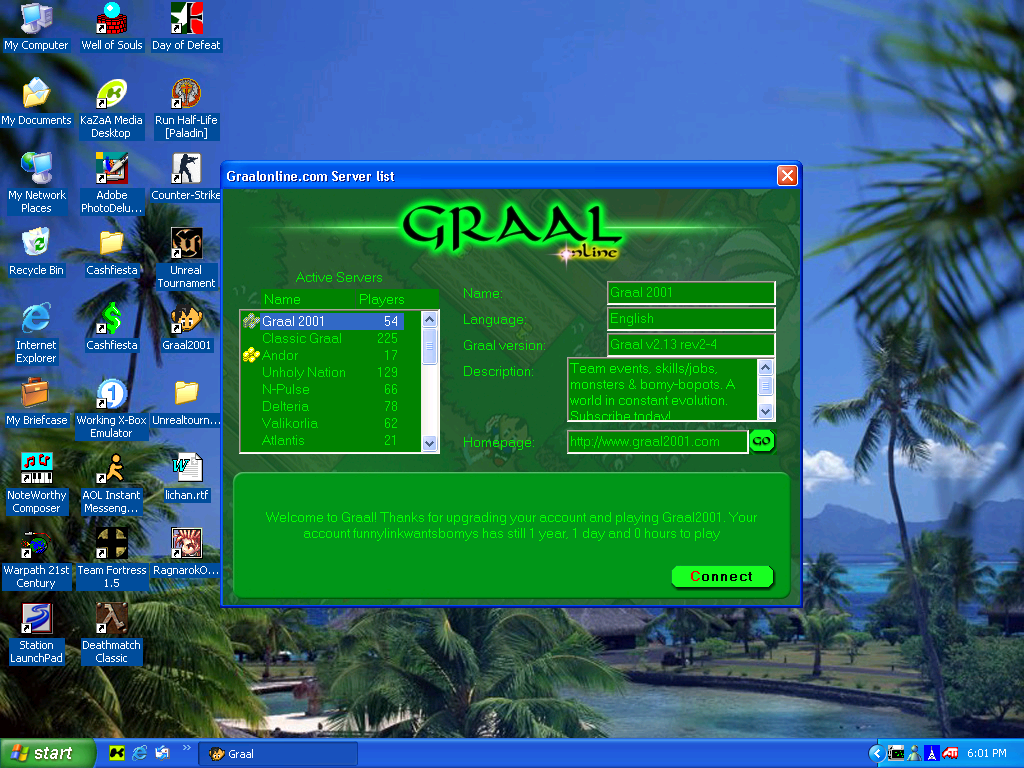Select the Cashfiesta folder icon
1024x768 pixels.
(112, 252)
